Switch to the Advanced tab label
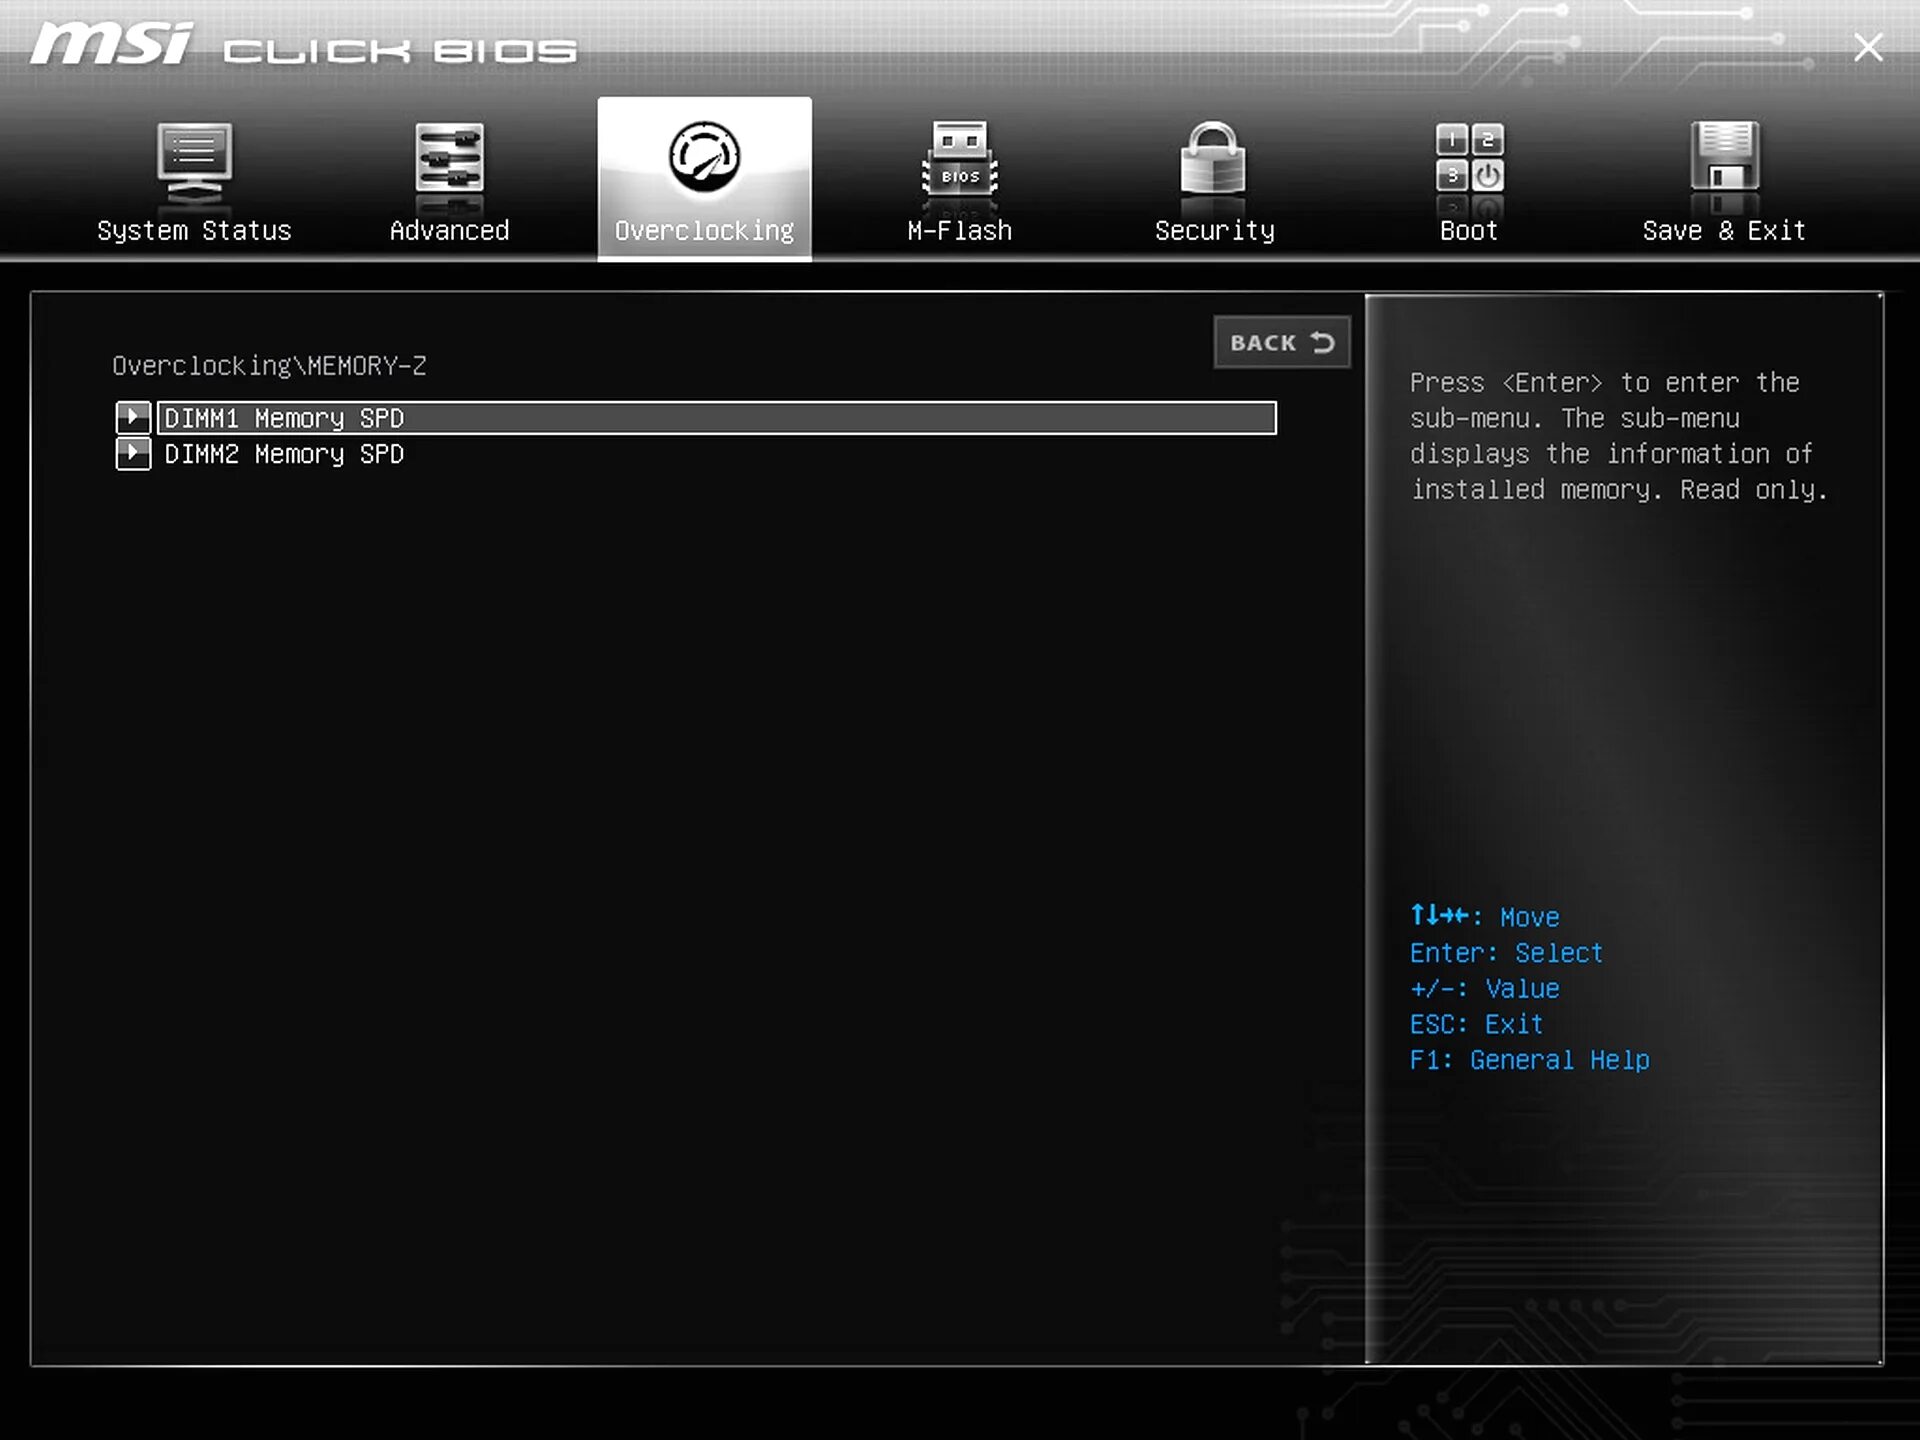This screenshot has width=1920, height=1440. [449, 231]
